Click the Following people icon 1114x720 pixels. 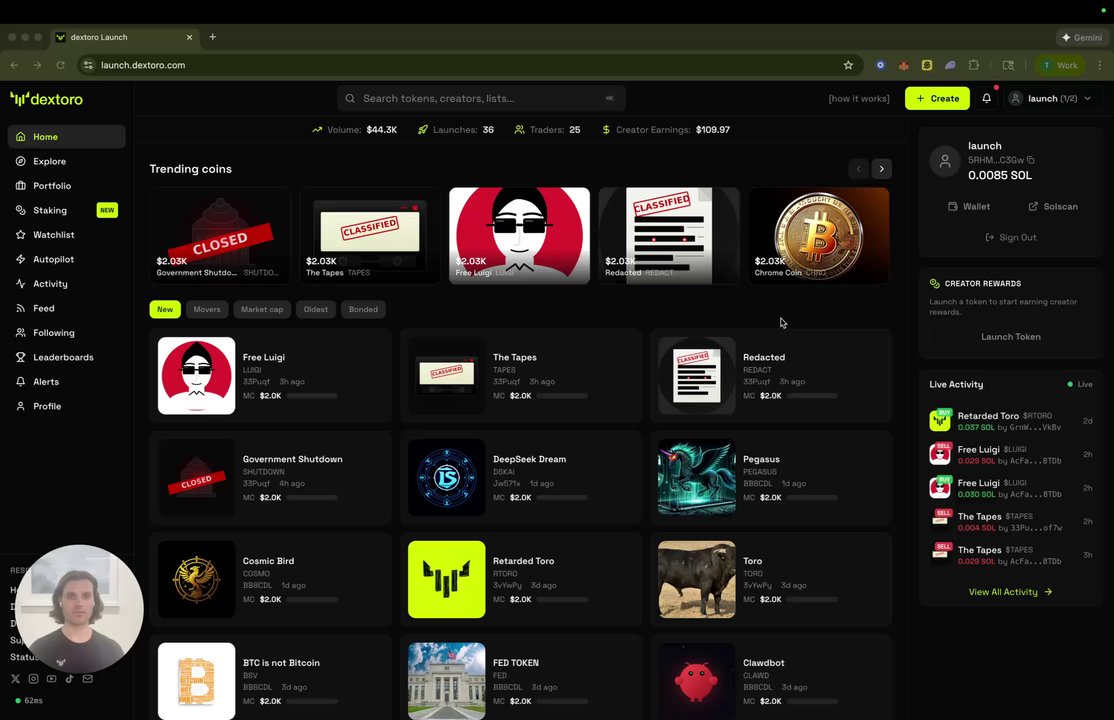(21, 333)
